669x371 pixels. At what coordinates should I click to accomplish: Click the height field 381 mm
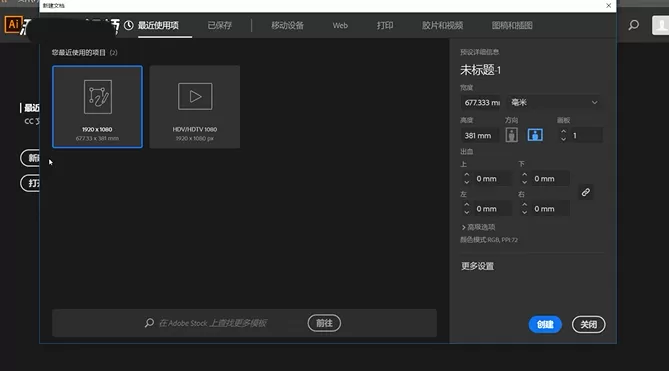pyautogui.click(x=480, y=136)
